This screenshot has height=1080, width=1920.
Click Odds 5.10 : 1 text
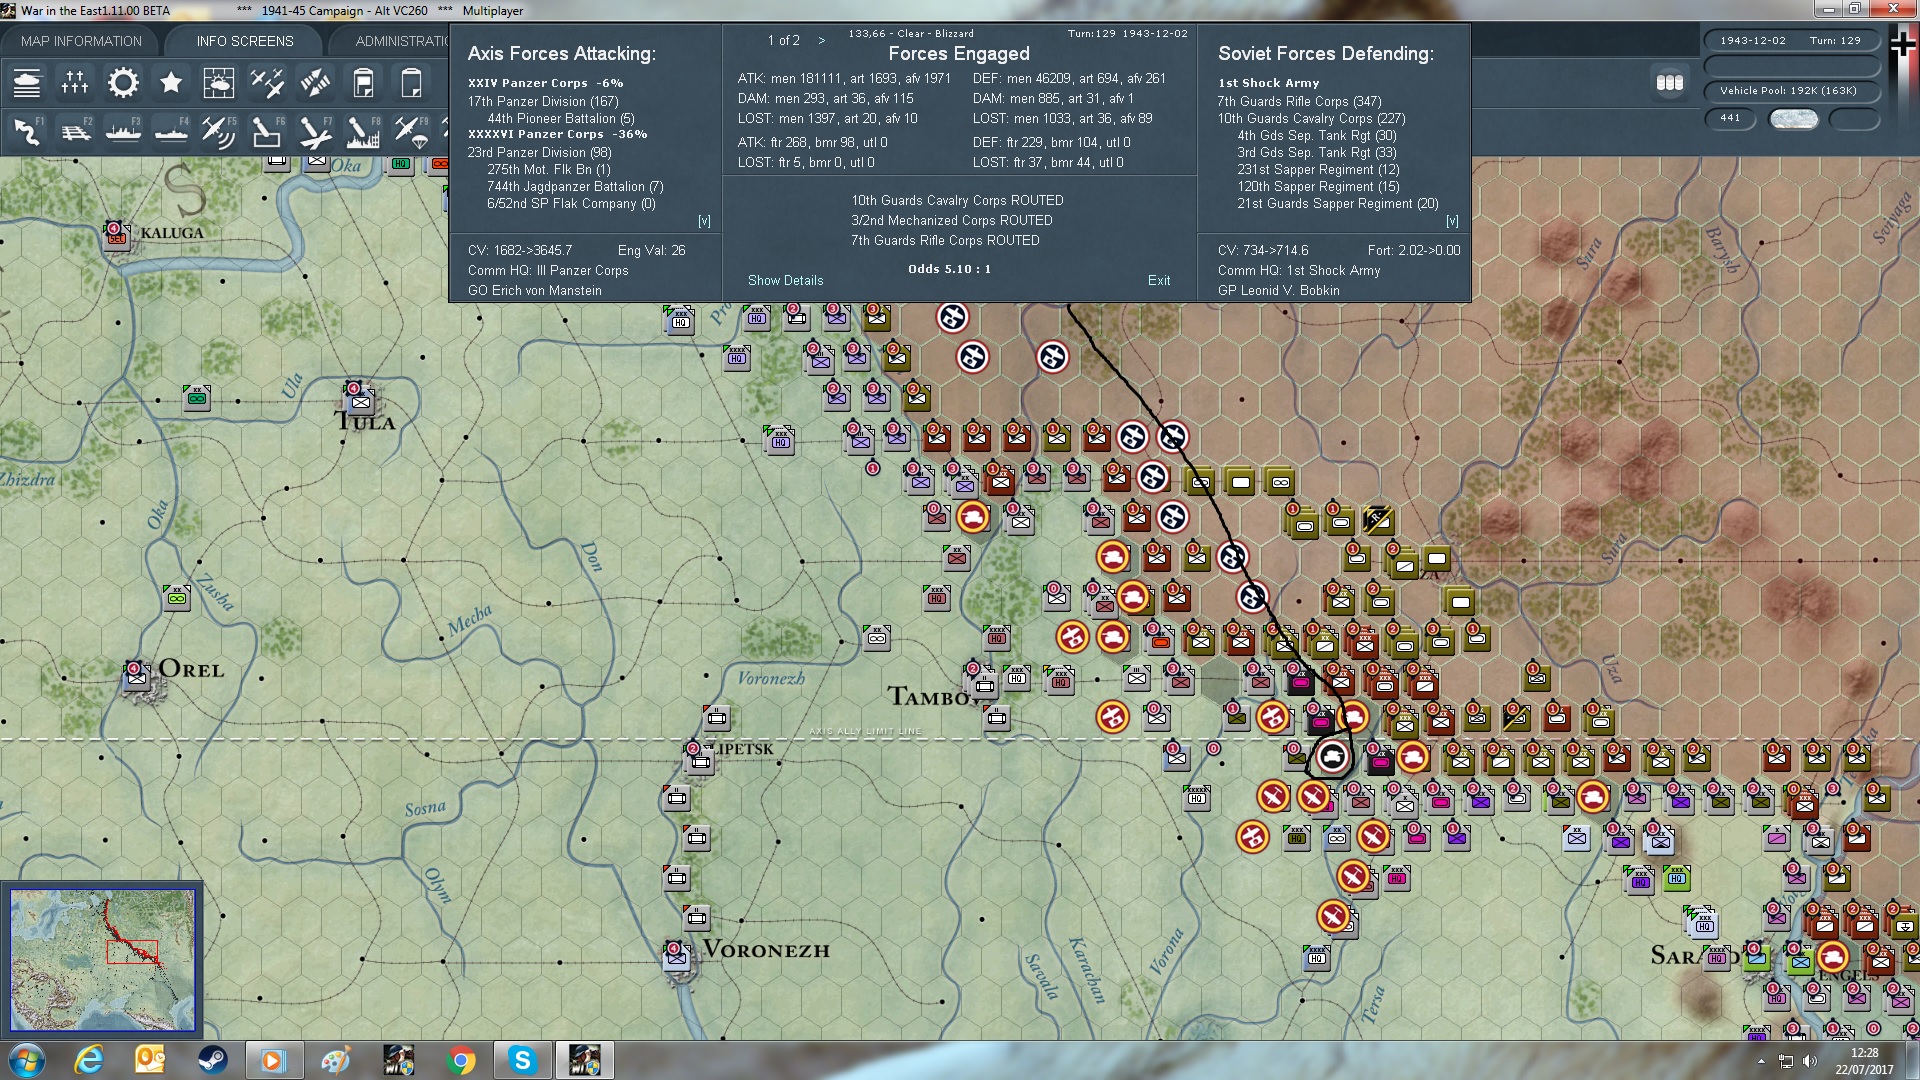pyautogui.click(x=949, y=269)
